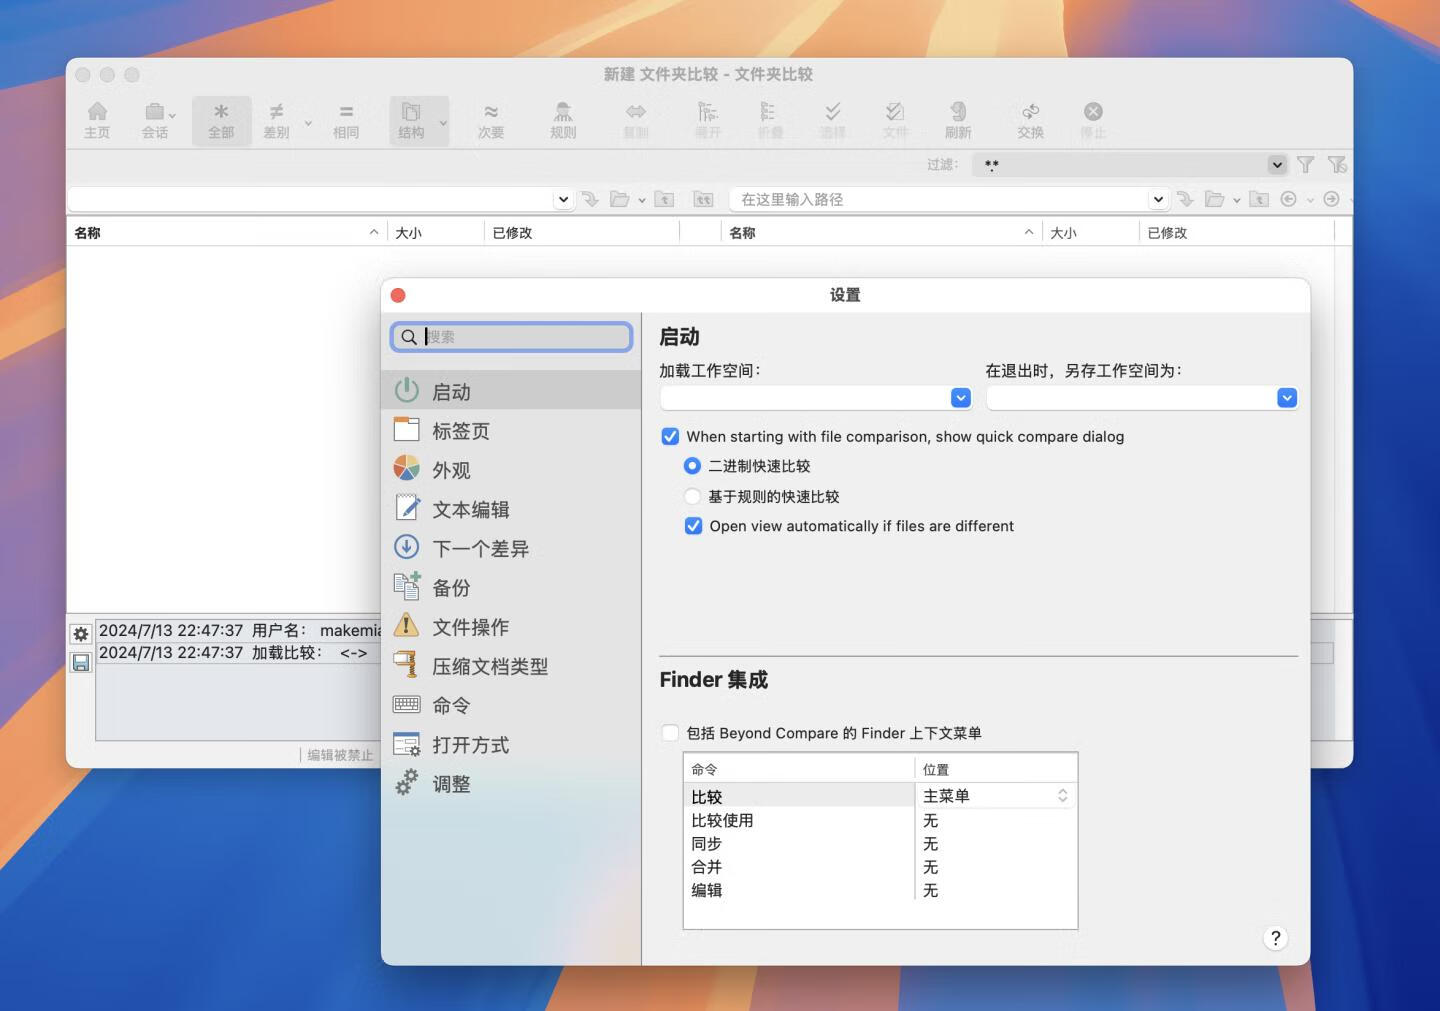Click the 选择 select toolbar icon
Image resolution: width=1440 pixels, height=1011 pixels.
point(833,120)
